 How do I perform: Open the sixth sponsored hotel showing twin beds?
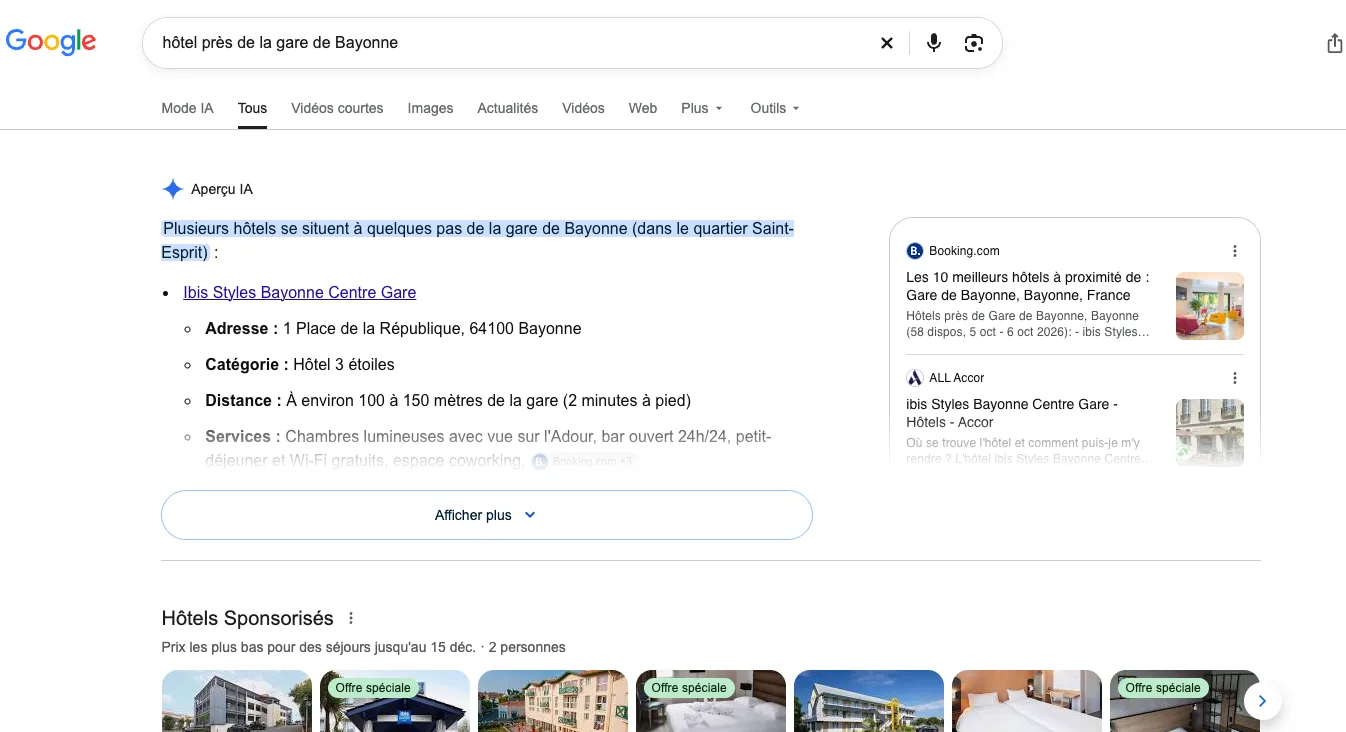click(x=1027, y=701)
